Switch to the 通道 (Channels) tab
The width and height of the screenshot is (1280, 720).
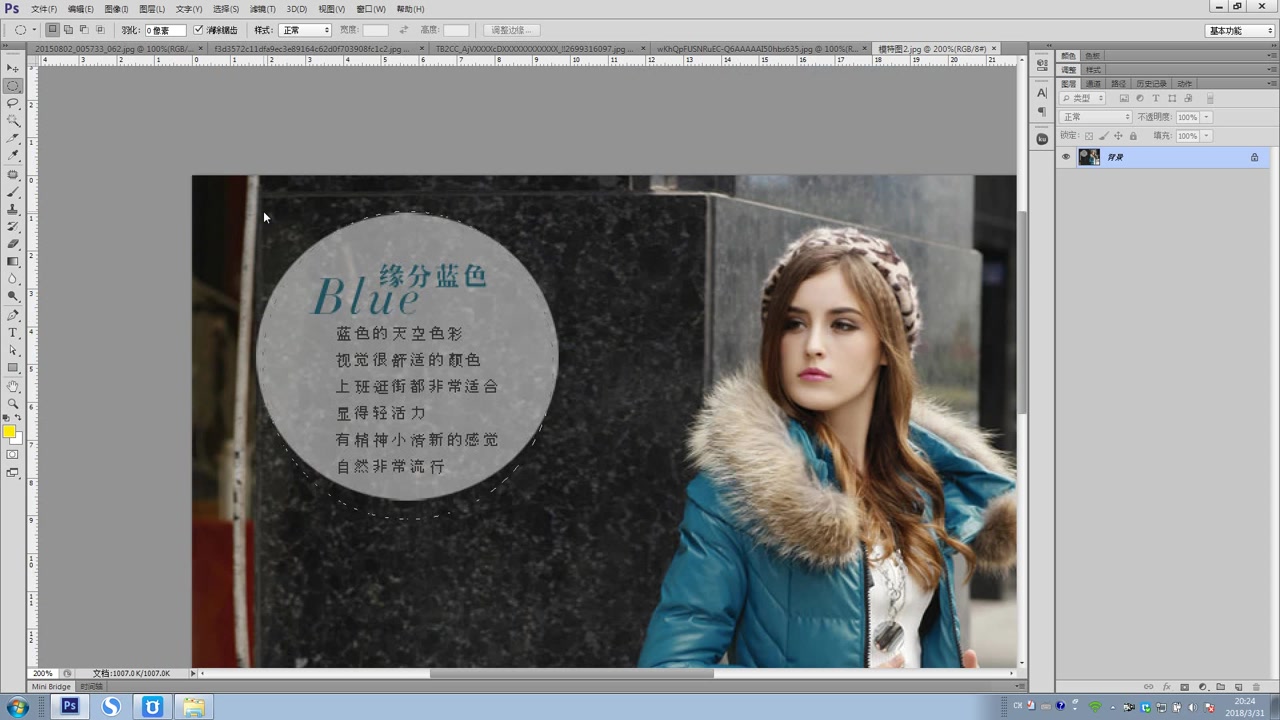1094,84
